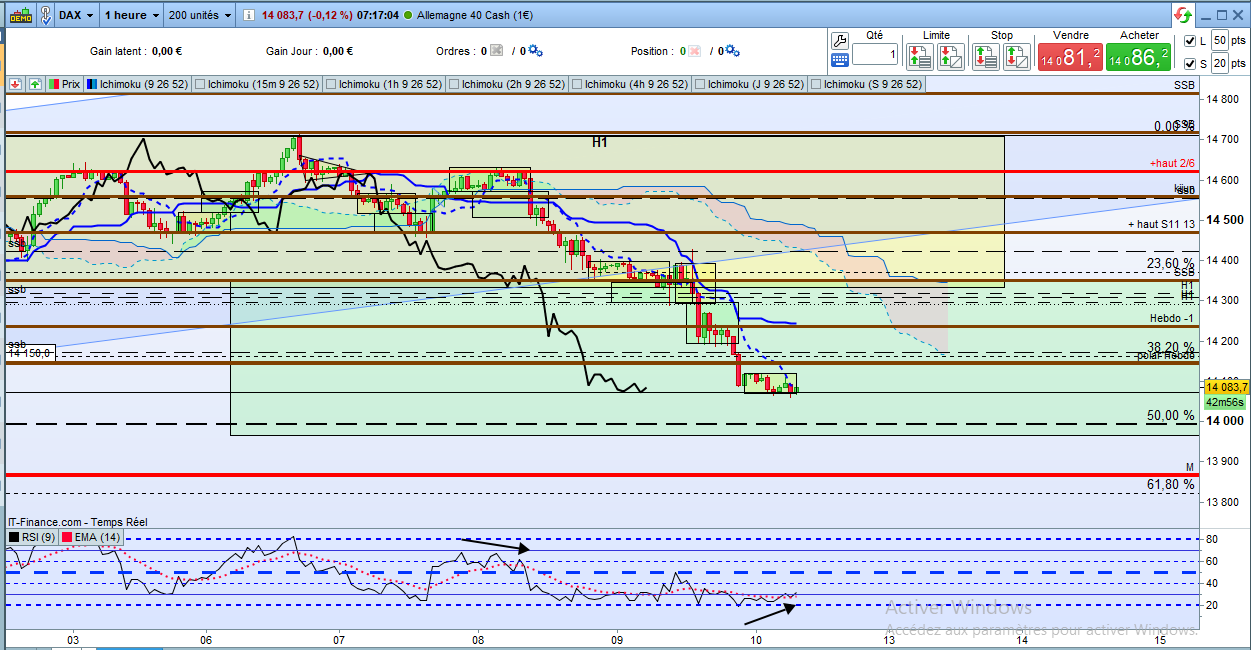
Task: Toggle the S stop checkbox
Action: click(x=1189, y=64)
